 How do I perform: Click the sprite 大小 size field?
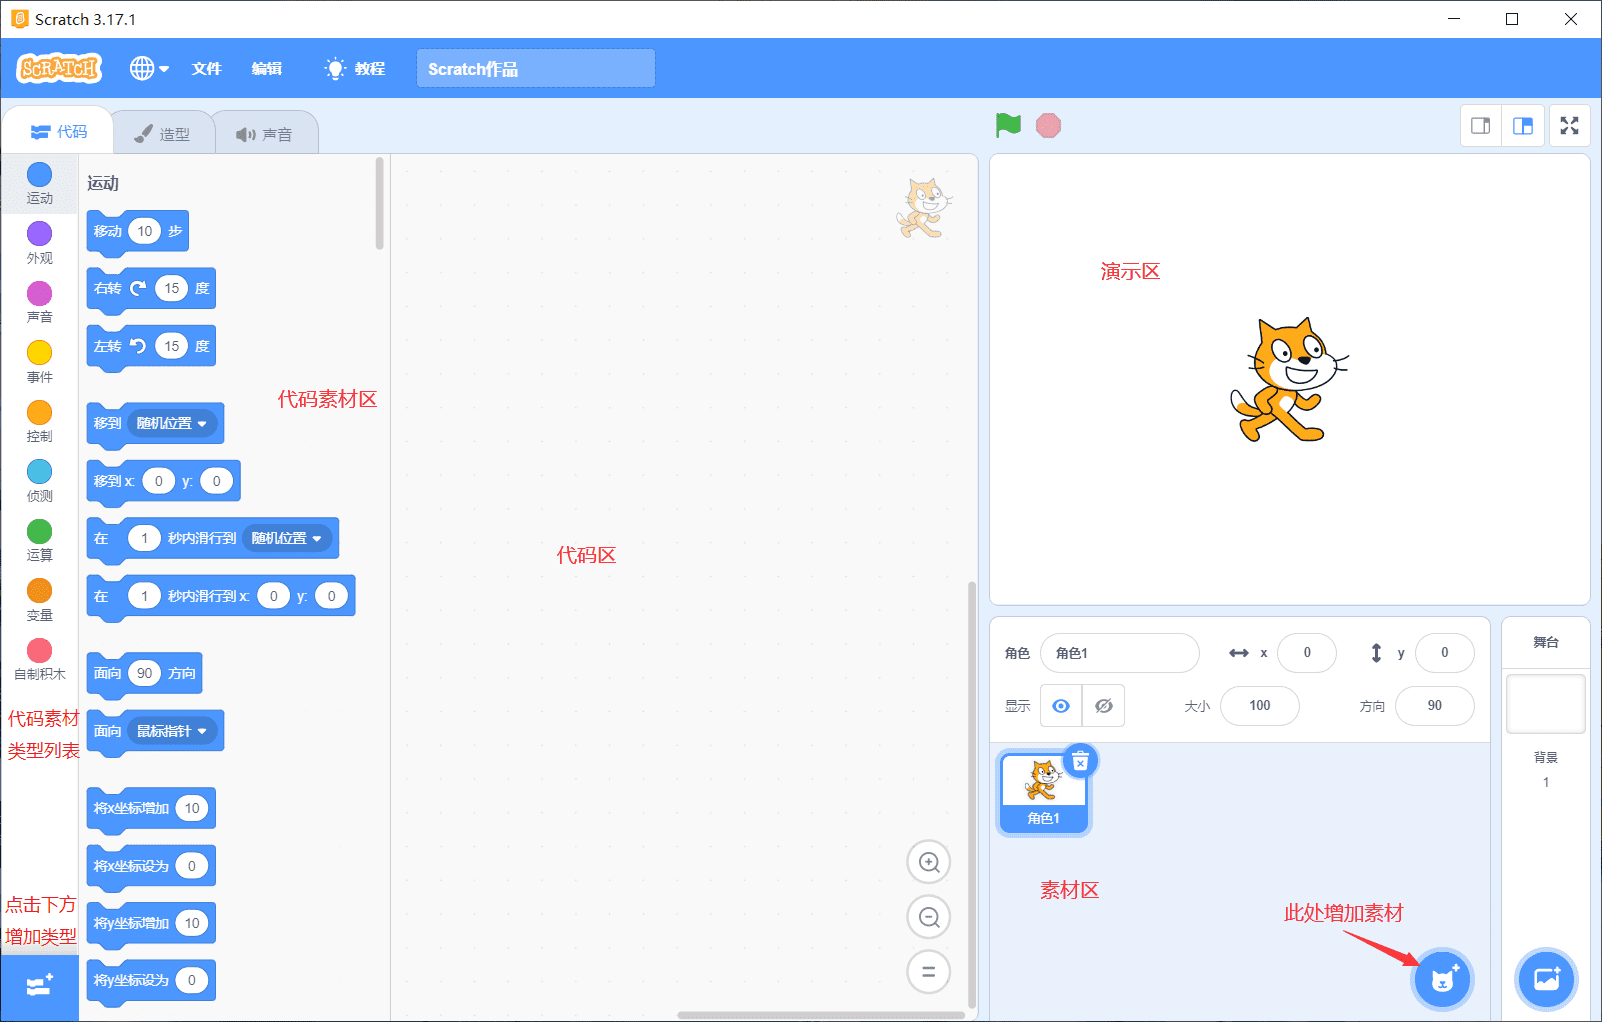1260,706
